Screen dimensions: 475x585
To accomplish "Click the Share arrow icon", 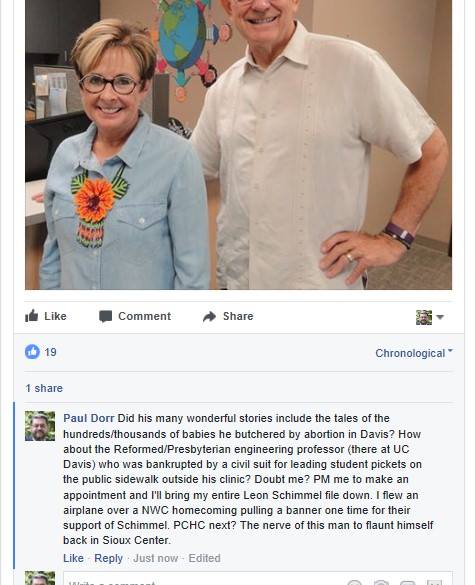I will point(209,316).
